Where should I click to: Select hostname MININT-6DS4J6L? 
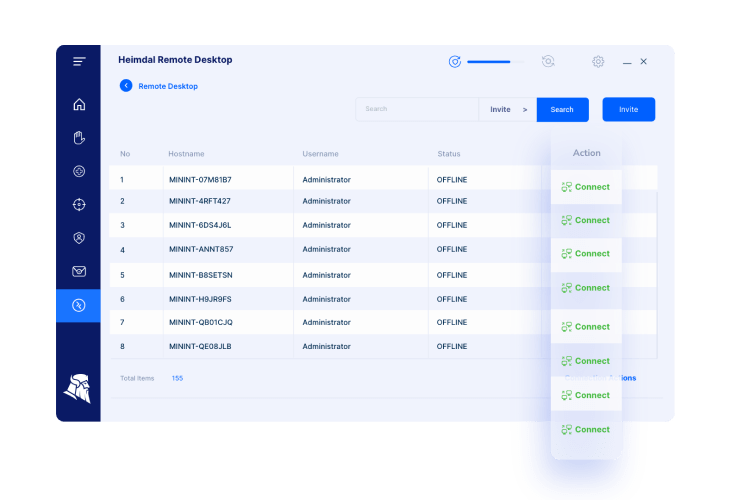[x=200, y=225]
